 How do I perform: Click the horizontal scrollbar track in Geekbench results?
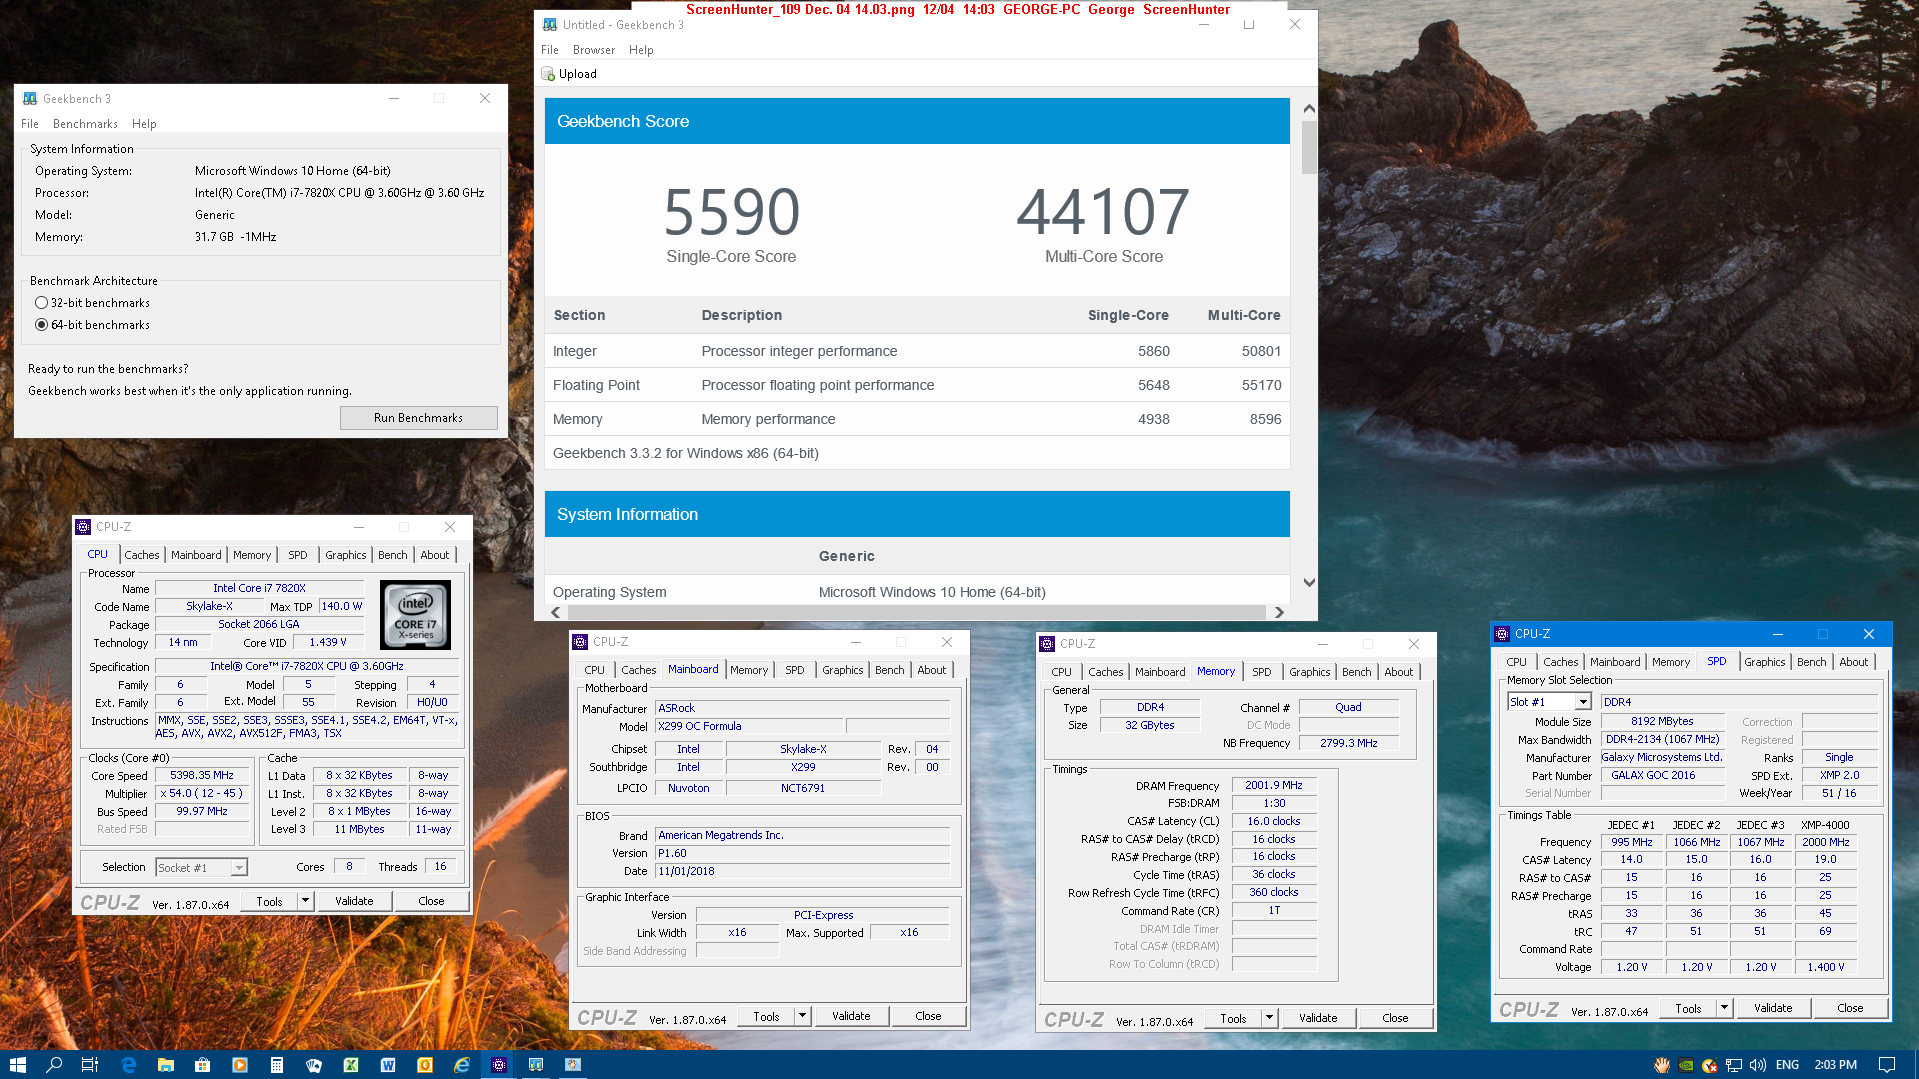915,612
